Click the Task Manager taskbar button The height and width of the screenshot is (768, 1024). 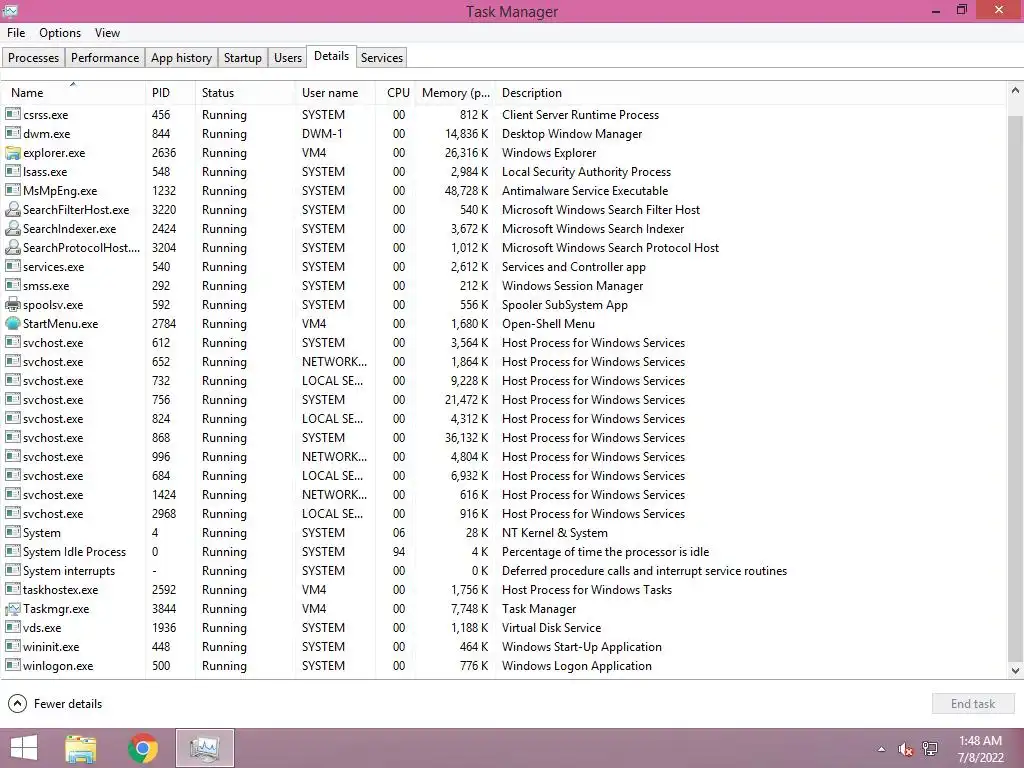point(204,748)
